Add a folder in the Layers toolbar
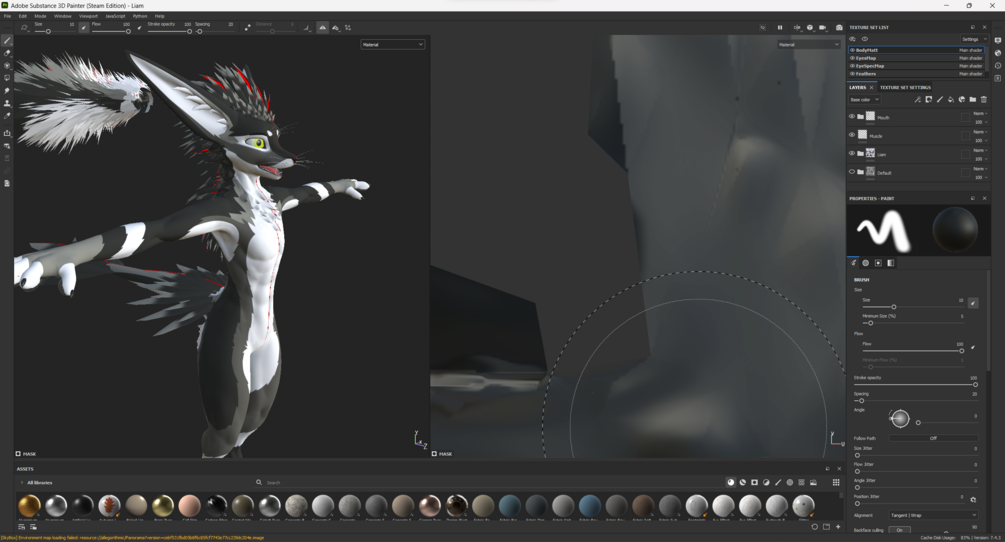The width and height of the screenshot is (1005, 542). click(x=972, y=99)
